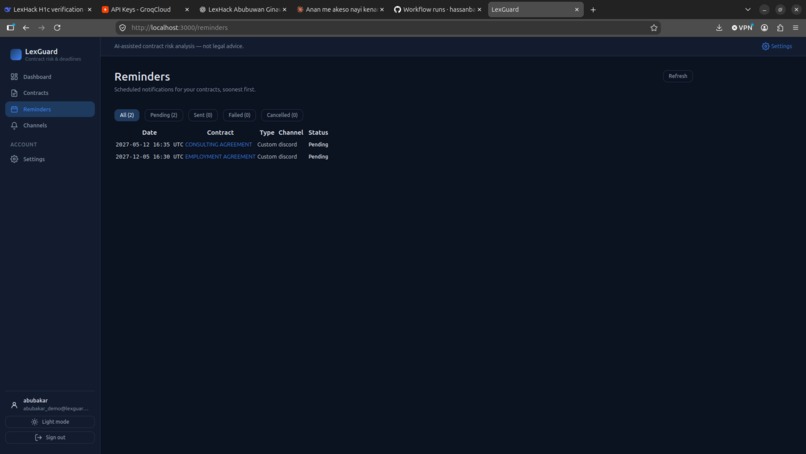This screenshot has height=454, width=806.
Task: Bookmark the page with the star icon
Action: [654, 28]
